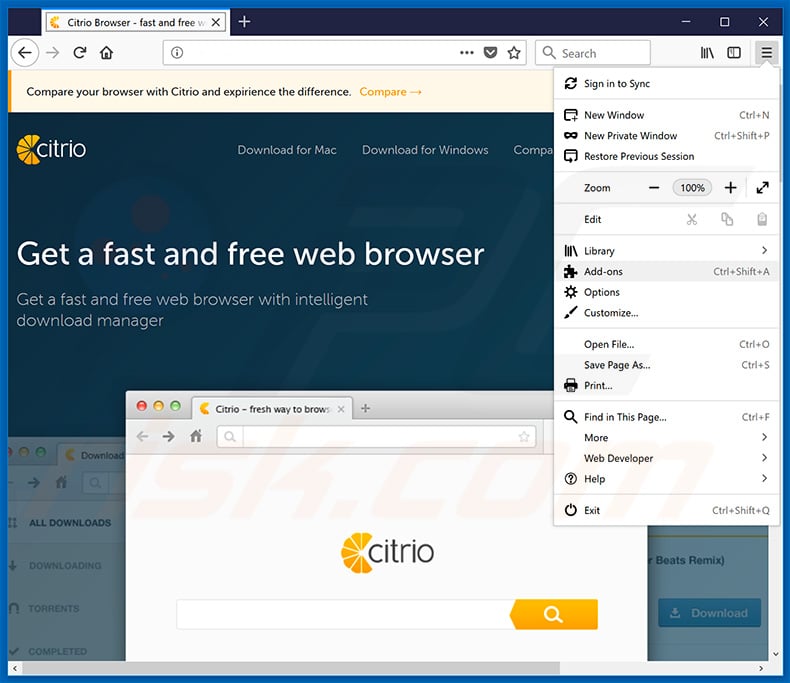This screenshot has width=790, height=683.
Task: Click horizontal scrollbar right arrow
Action: tap(761, 668)
